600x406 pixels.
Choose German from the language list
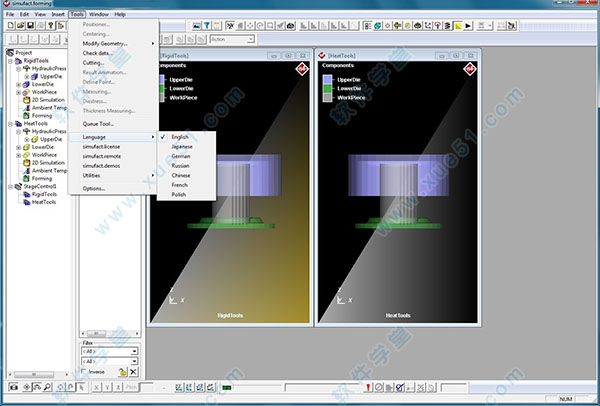(181, 156)
